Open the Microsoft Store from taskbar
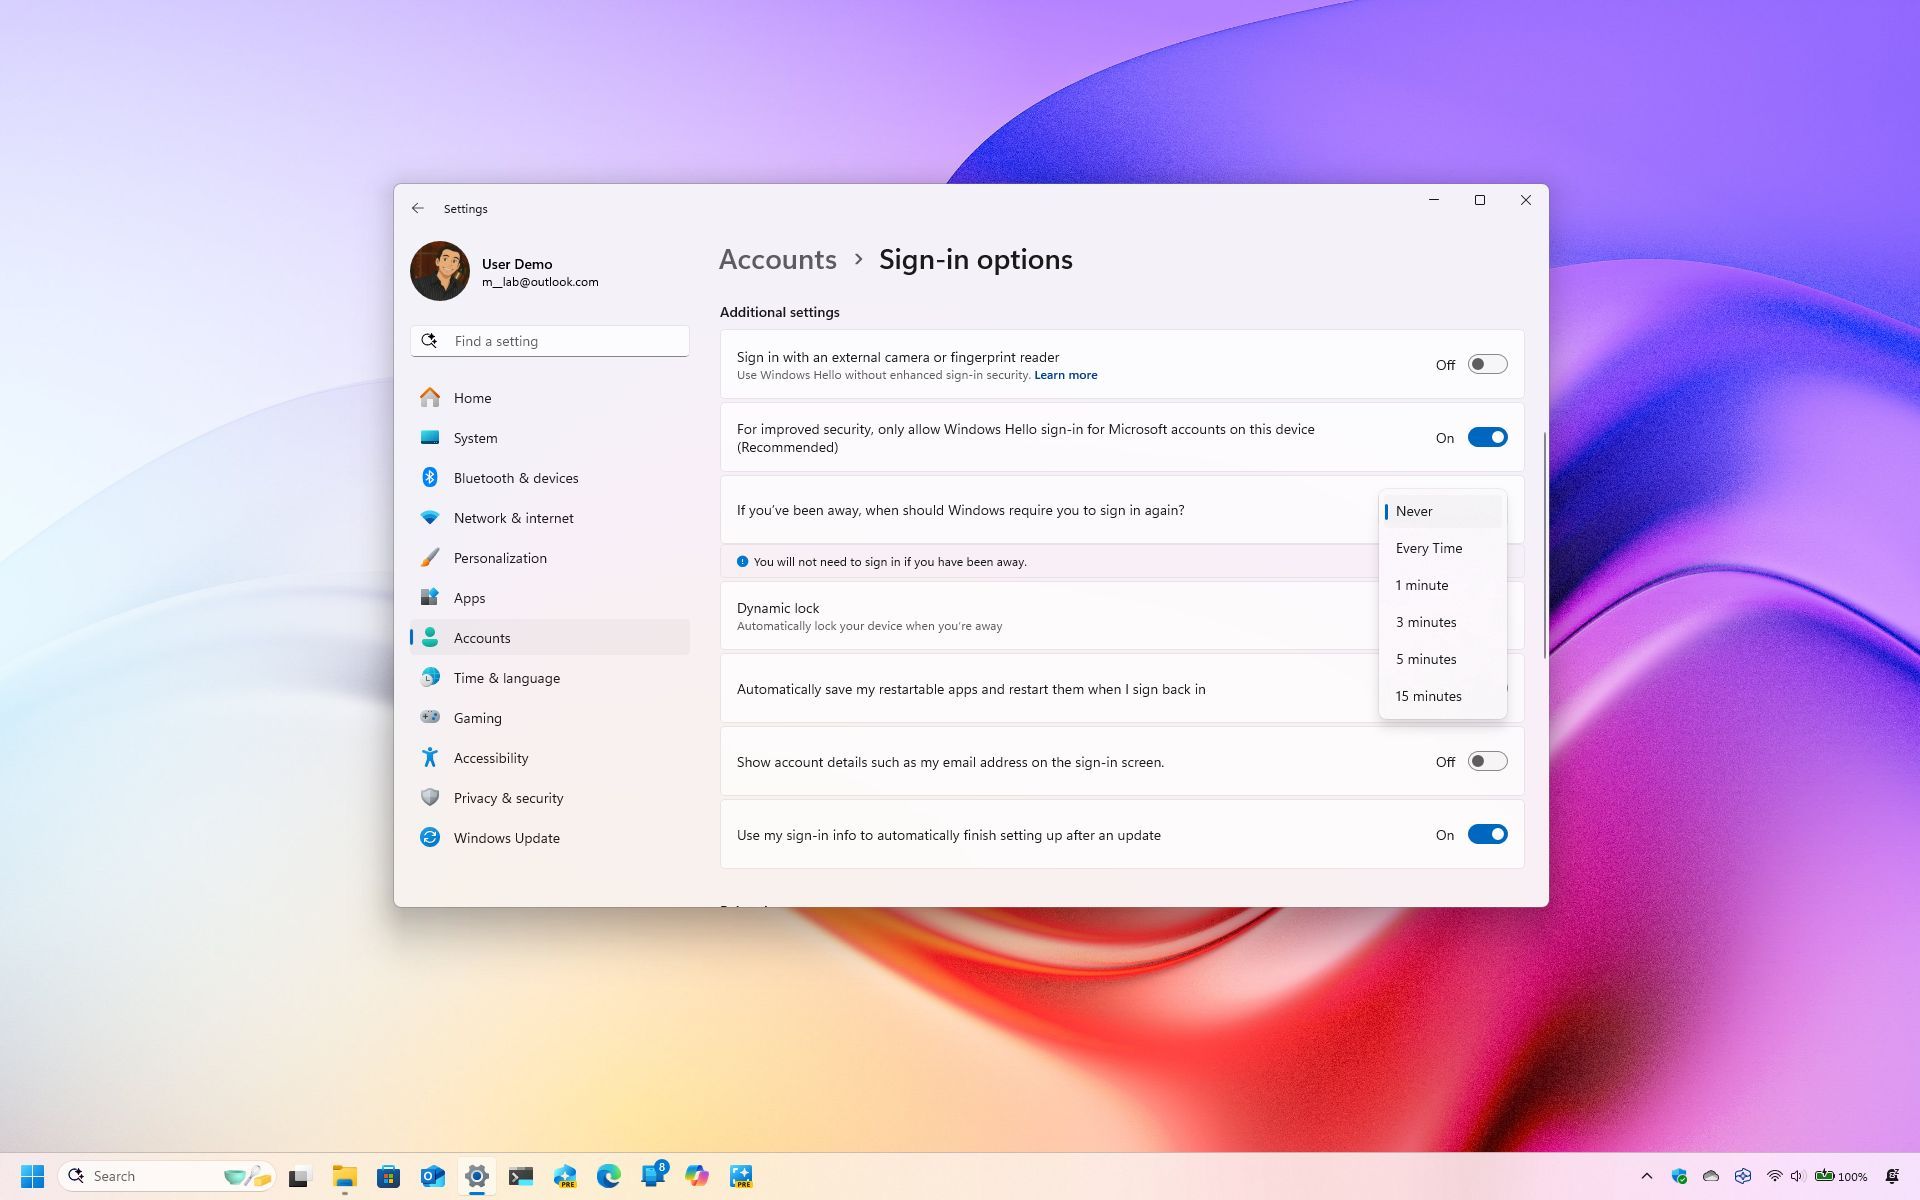The width and height of the screenshot is (1920, 1200). [x=390, y=1176]
